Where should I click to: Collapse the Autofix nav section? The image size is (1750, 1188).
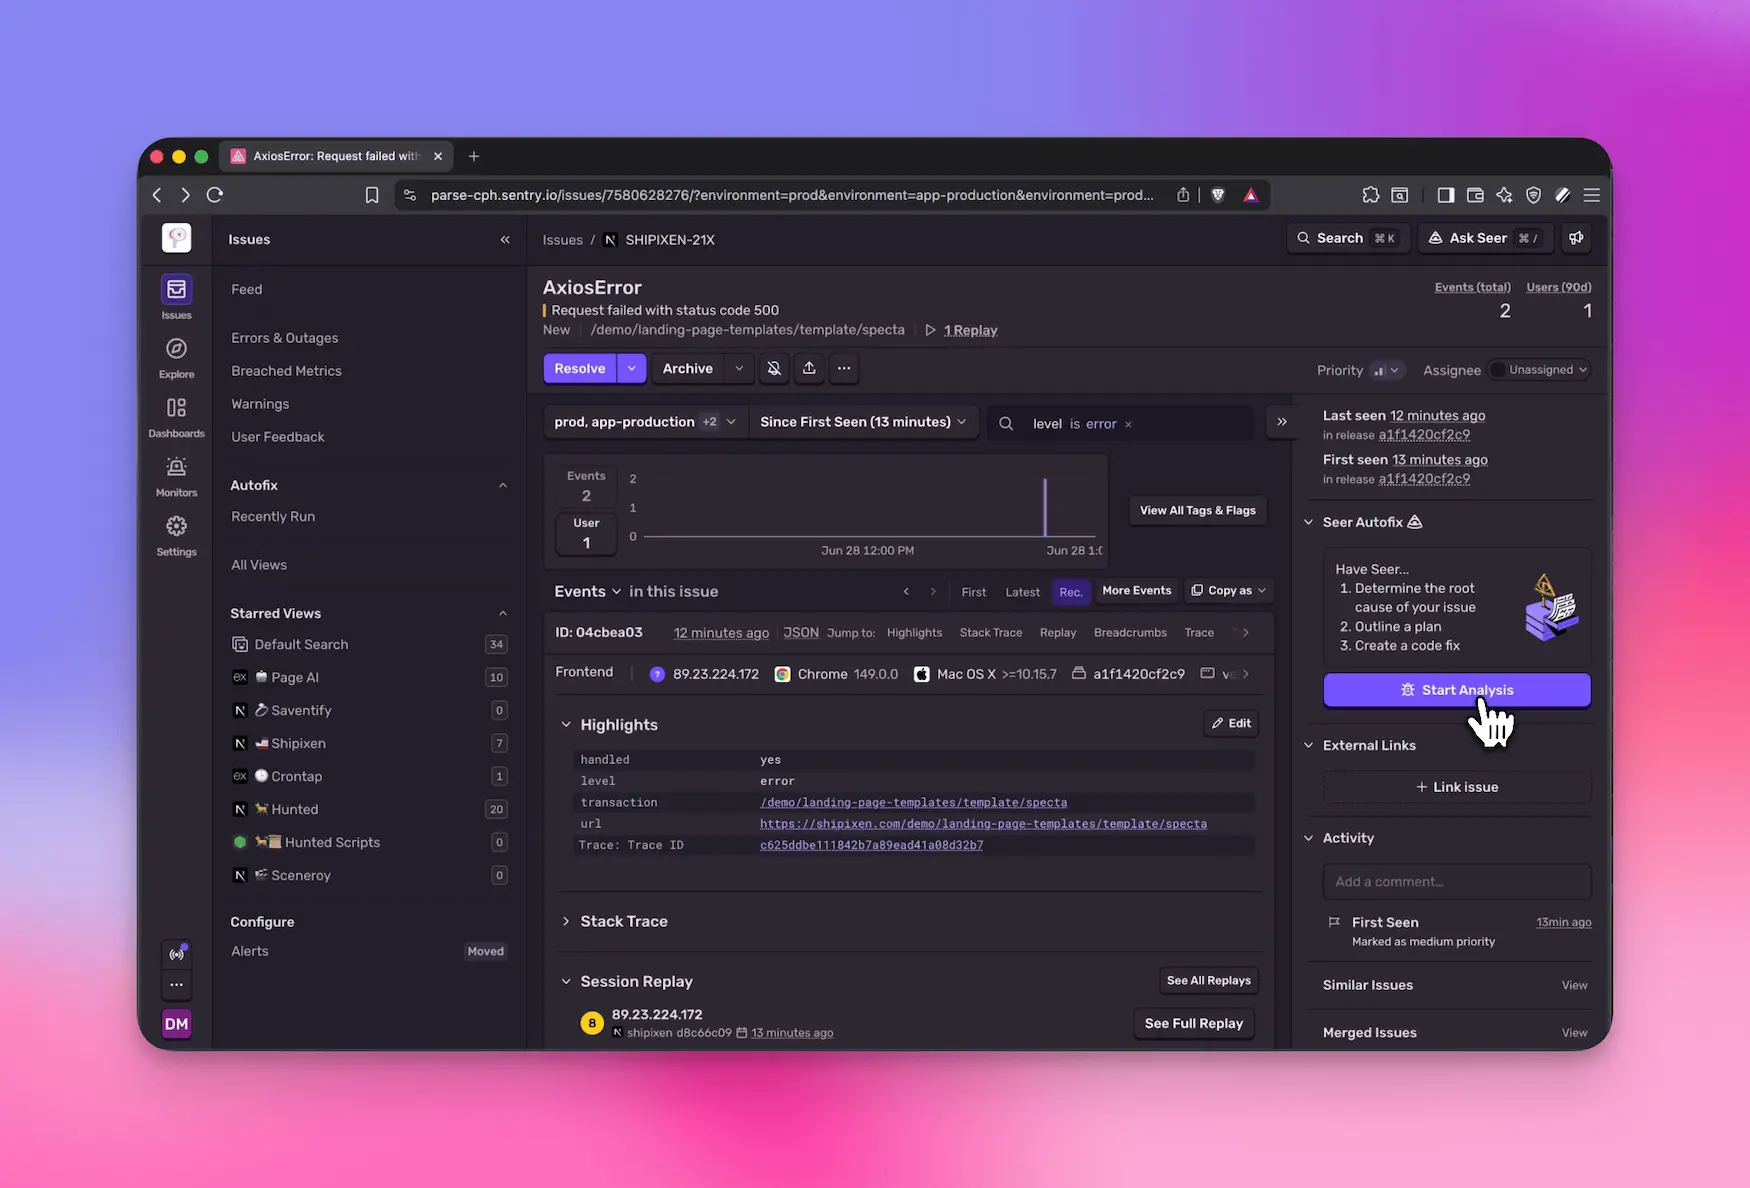[x=503, y=486]
